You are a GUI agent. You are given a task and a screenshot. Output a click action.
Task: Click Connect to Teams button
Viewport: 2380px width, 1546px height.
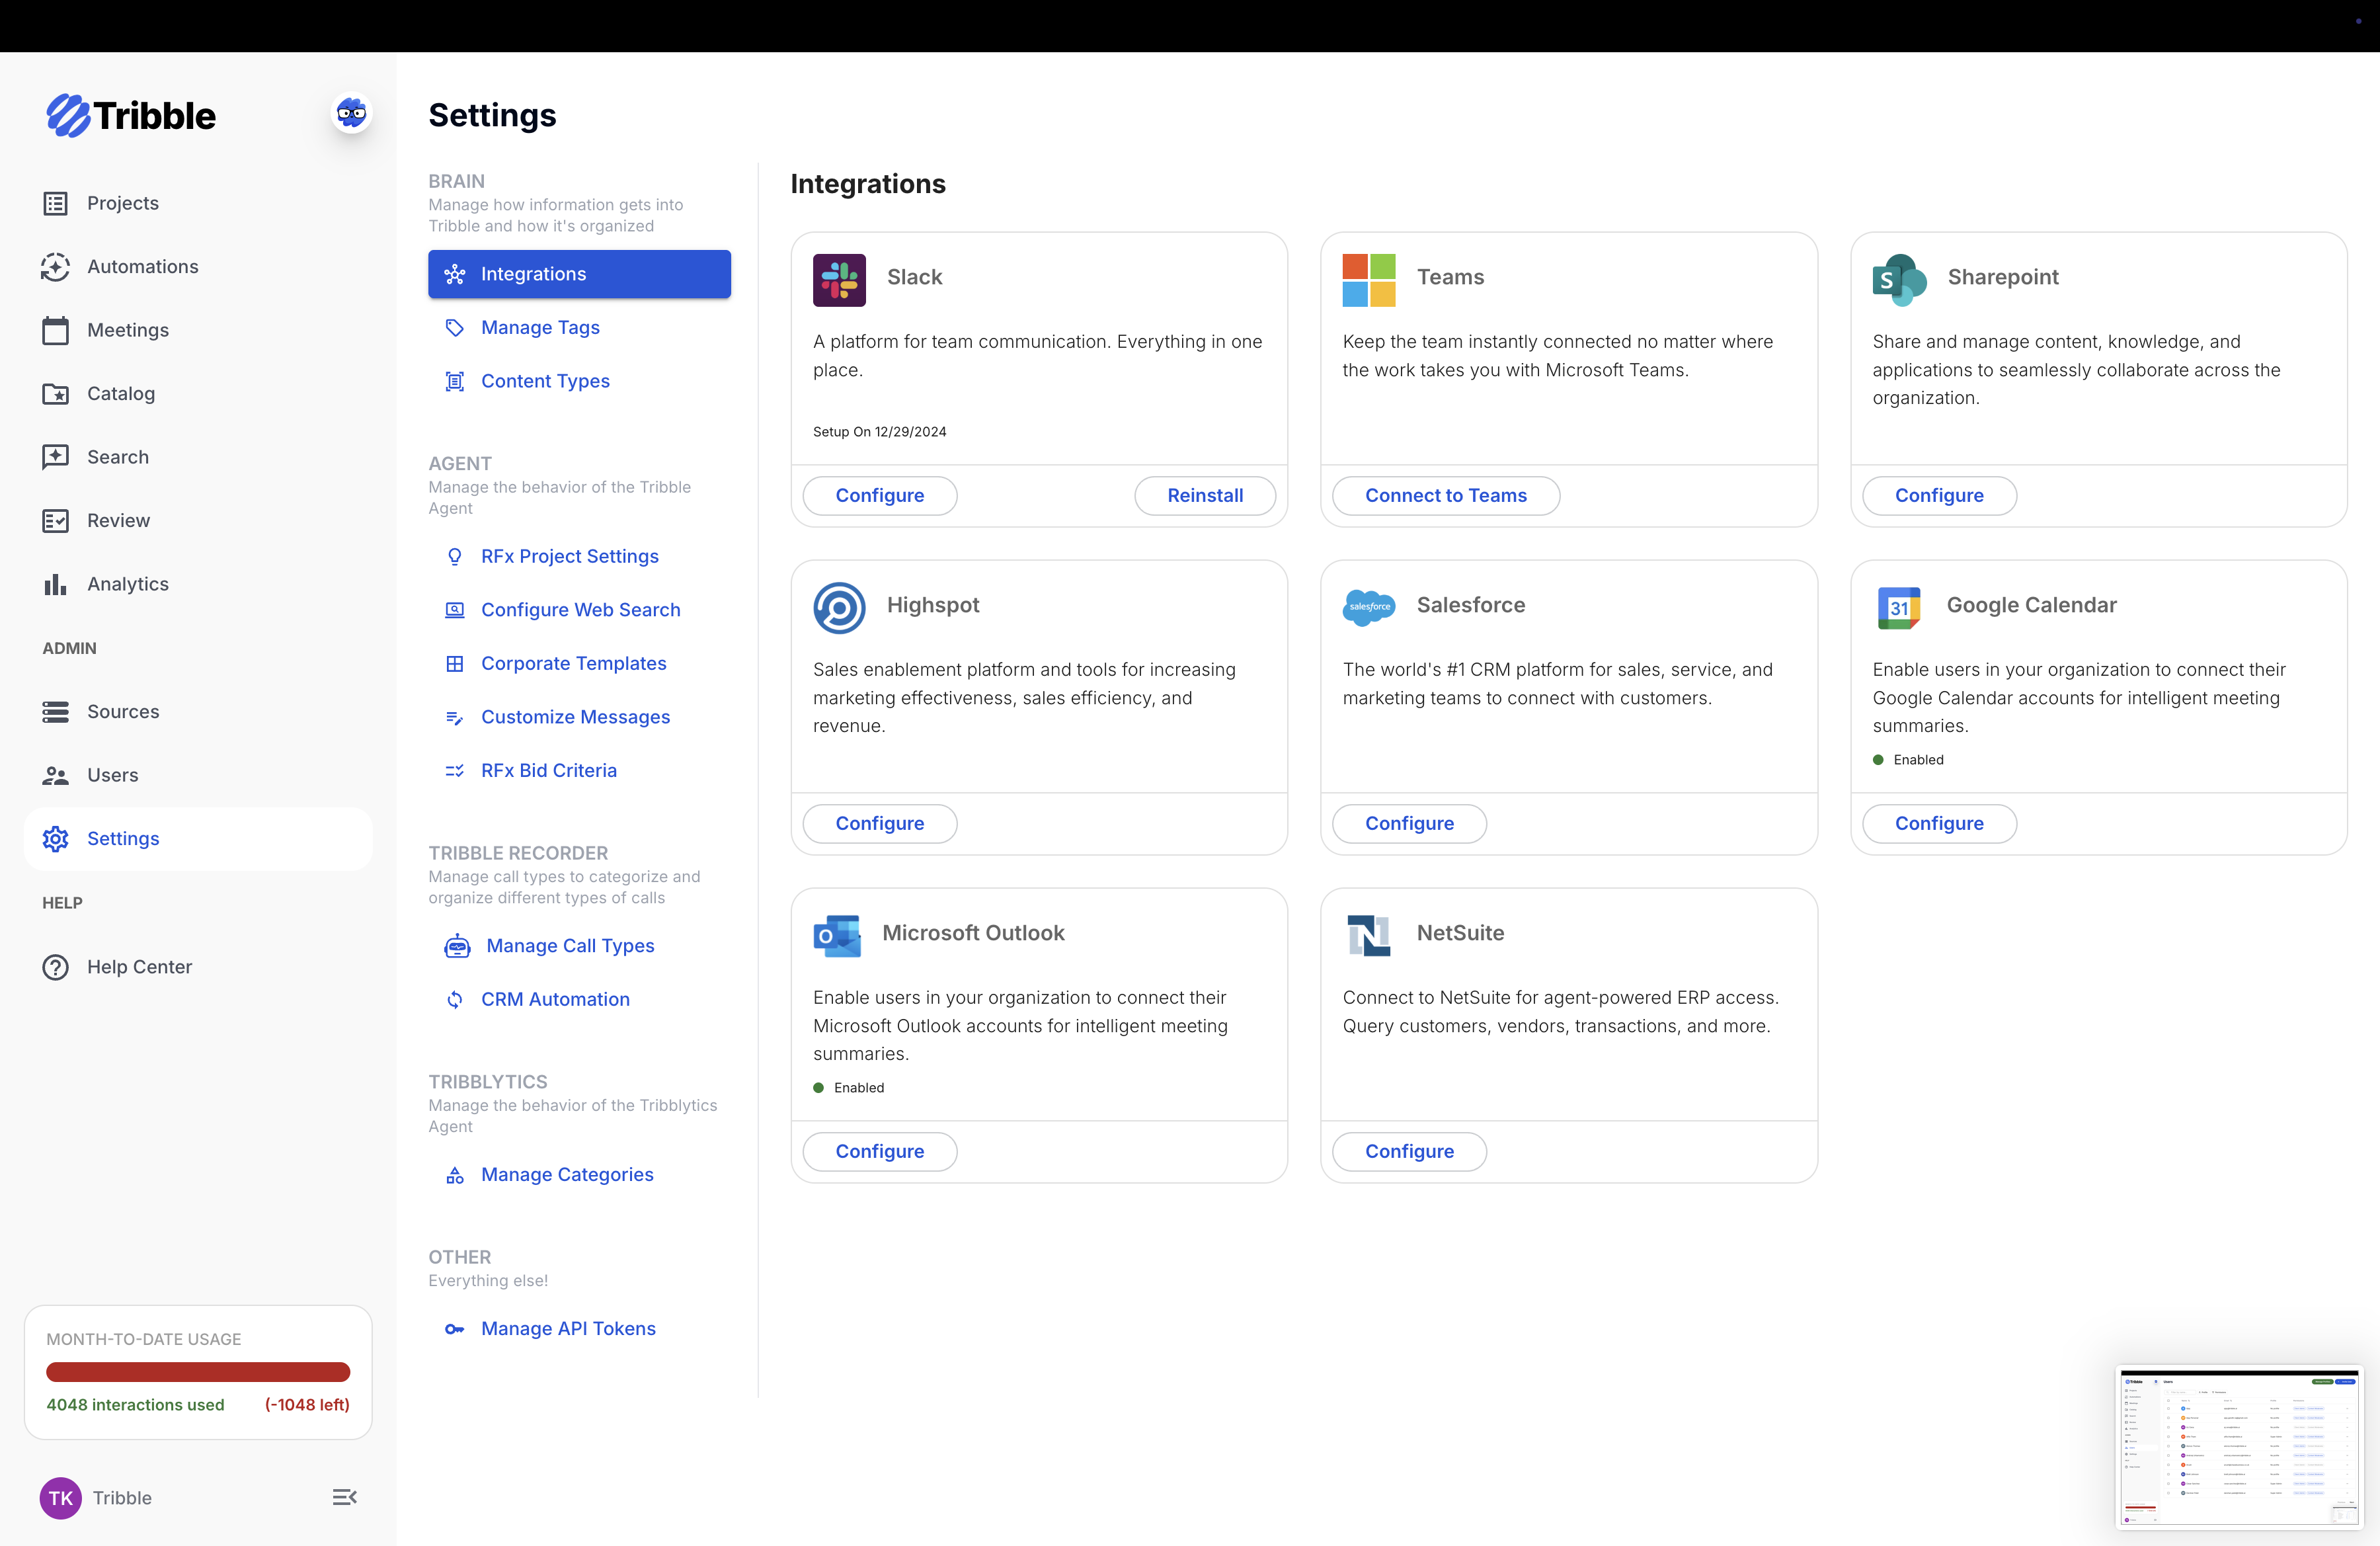pyautogui.click(x=1446, y=496)
